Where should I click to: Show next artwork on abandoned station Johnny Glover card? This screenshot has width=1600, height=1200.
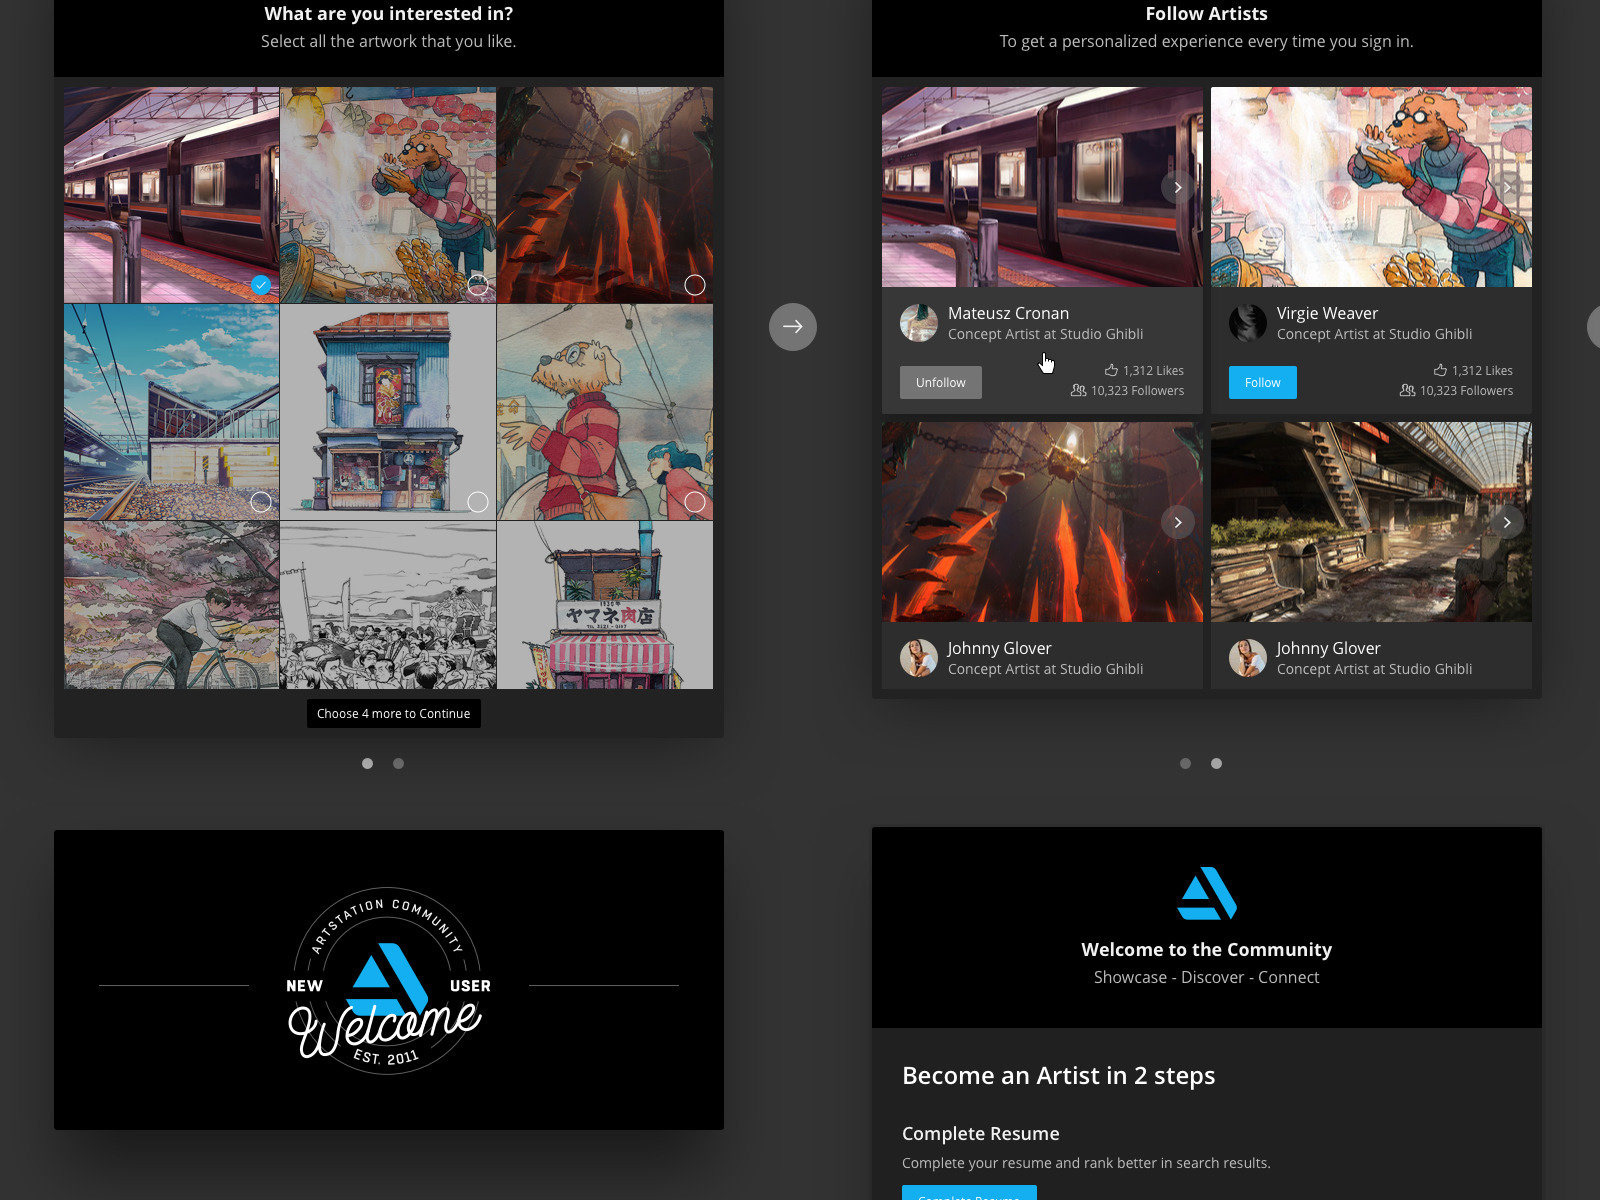[x=1507, y=522]
